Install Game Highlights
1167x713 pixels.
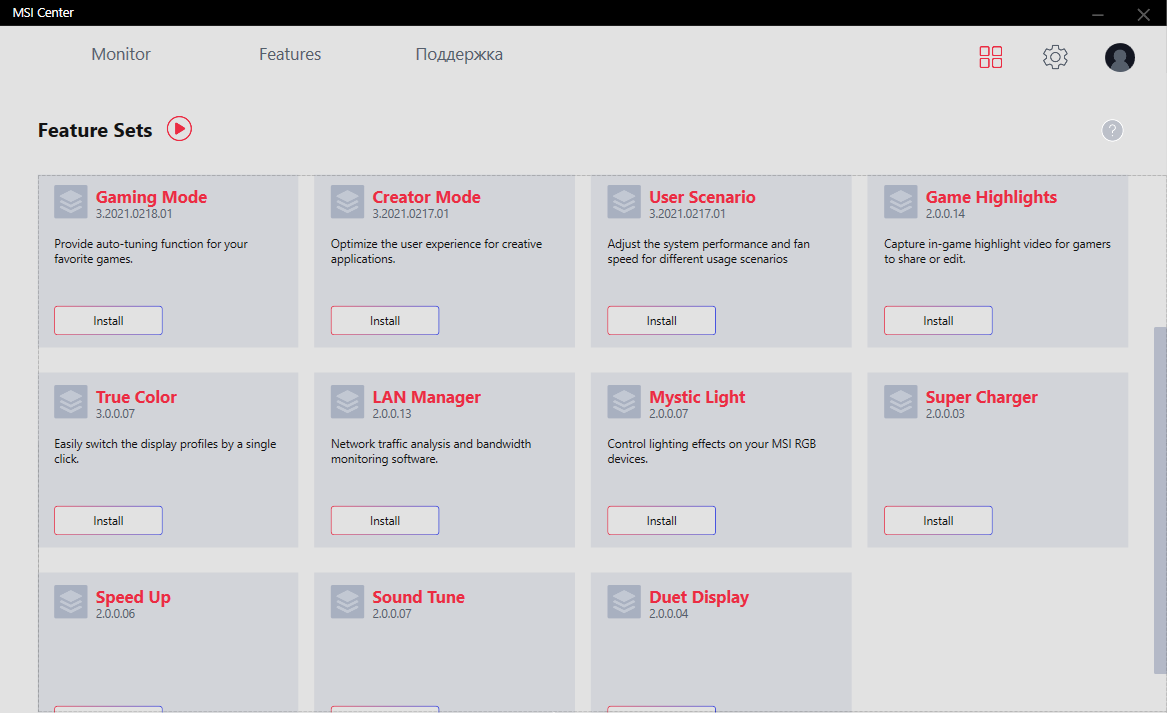938,321
